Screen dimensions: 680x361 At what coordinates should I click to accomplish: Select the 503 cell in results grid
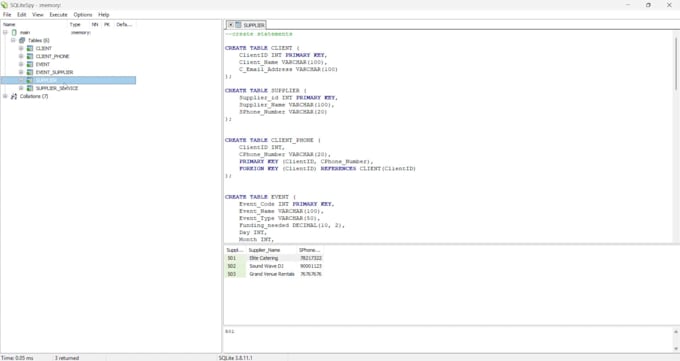click(235, 274)
